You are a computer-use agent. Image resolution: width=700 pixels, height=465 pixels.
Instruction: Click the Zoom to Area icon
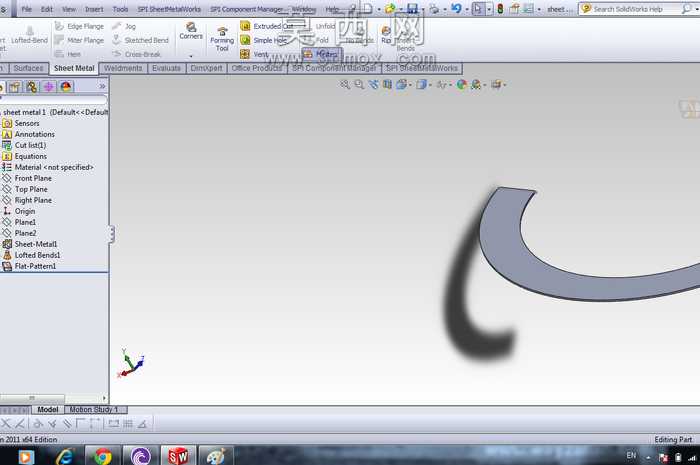coord(359,84)
